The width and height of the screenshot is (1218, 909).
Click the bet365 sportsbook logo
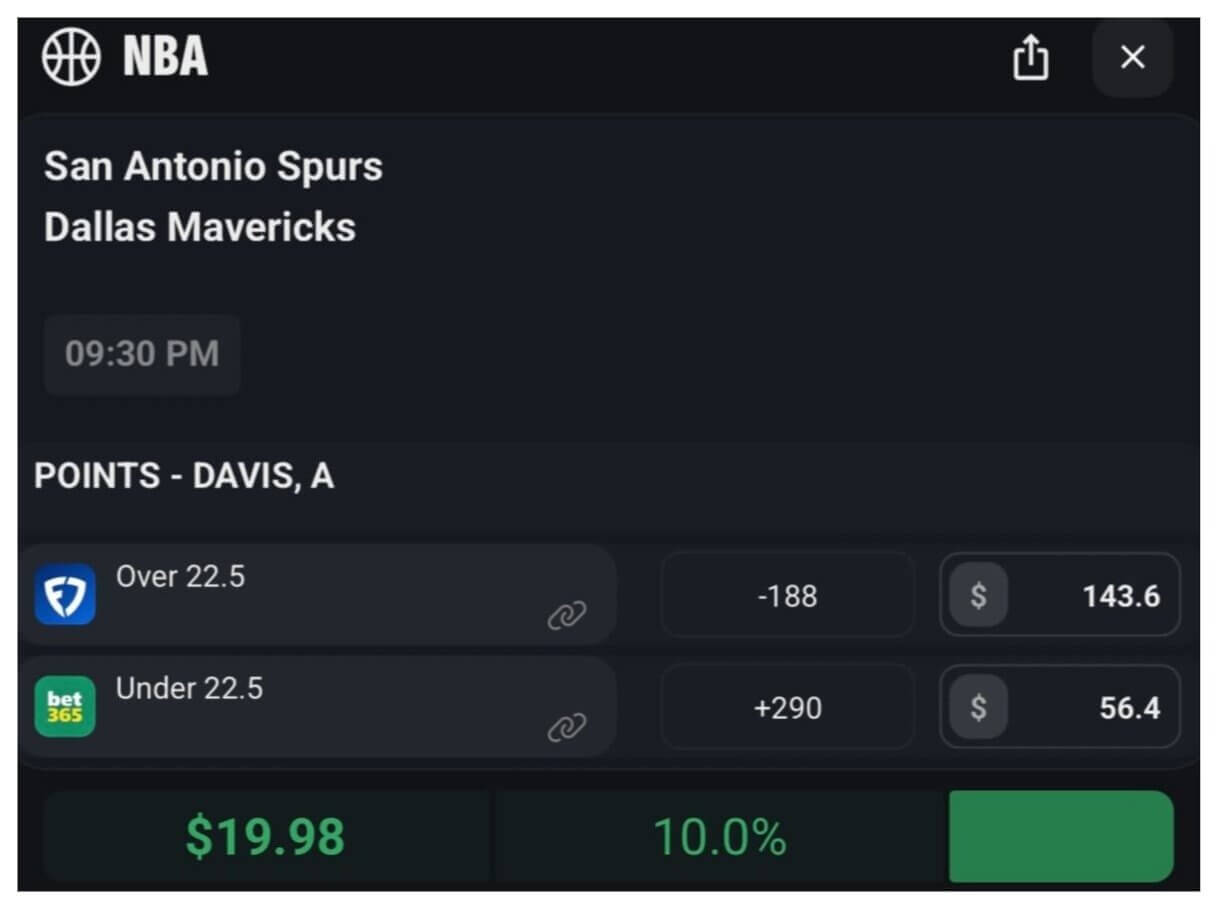65,707
